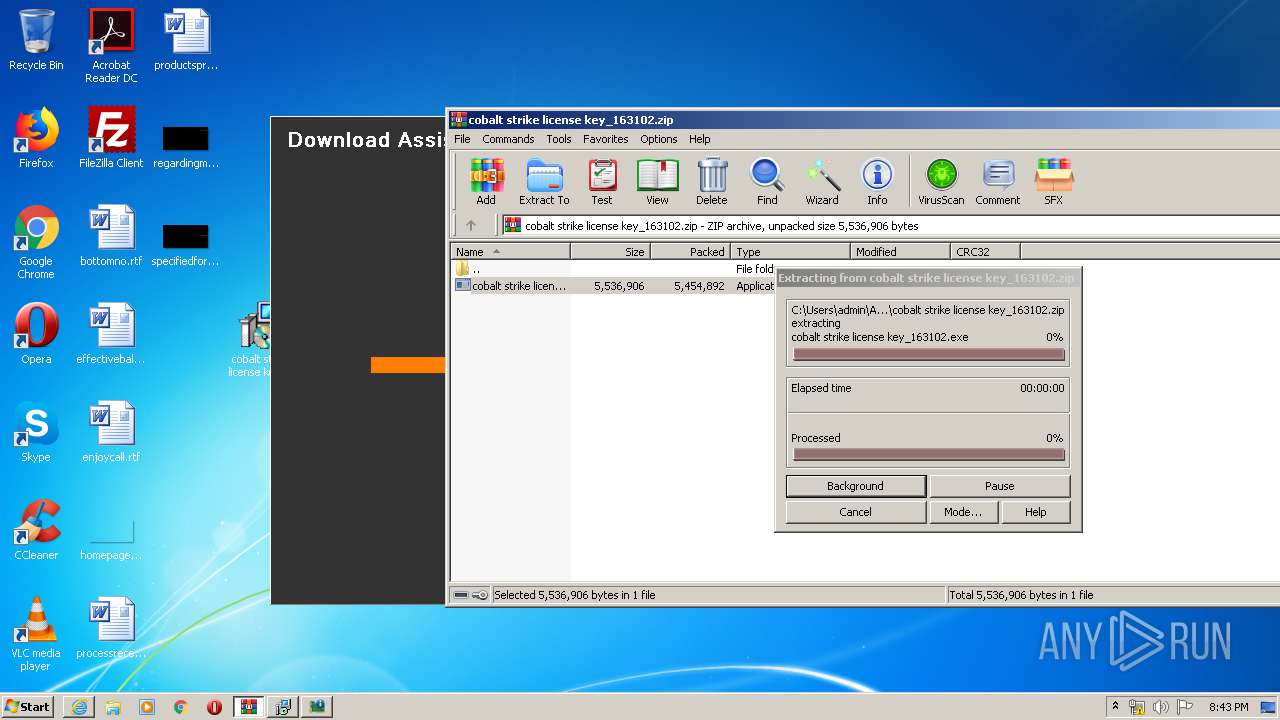This screenshot has height=720, width=1280.
Task: Click the Mode... button
Action: (x=963, y=512)
